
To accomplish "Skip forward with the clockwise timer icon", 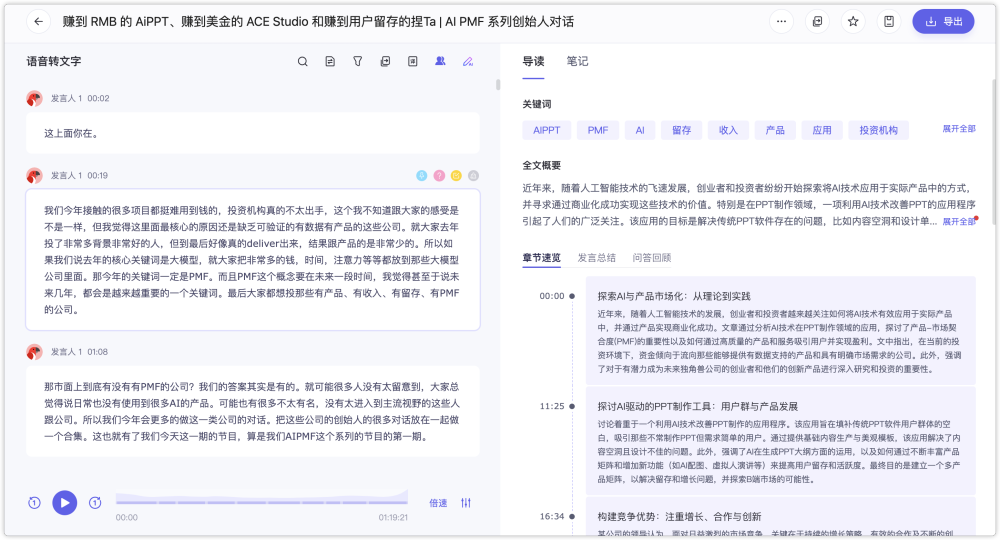I will 95,503.
